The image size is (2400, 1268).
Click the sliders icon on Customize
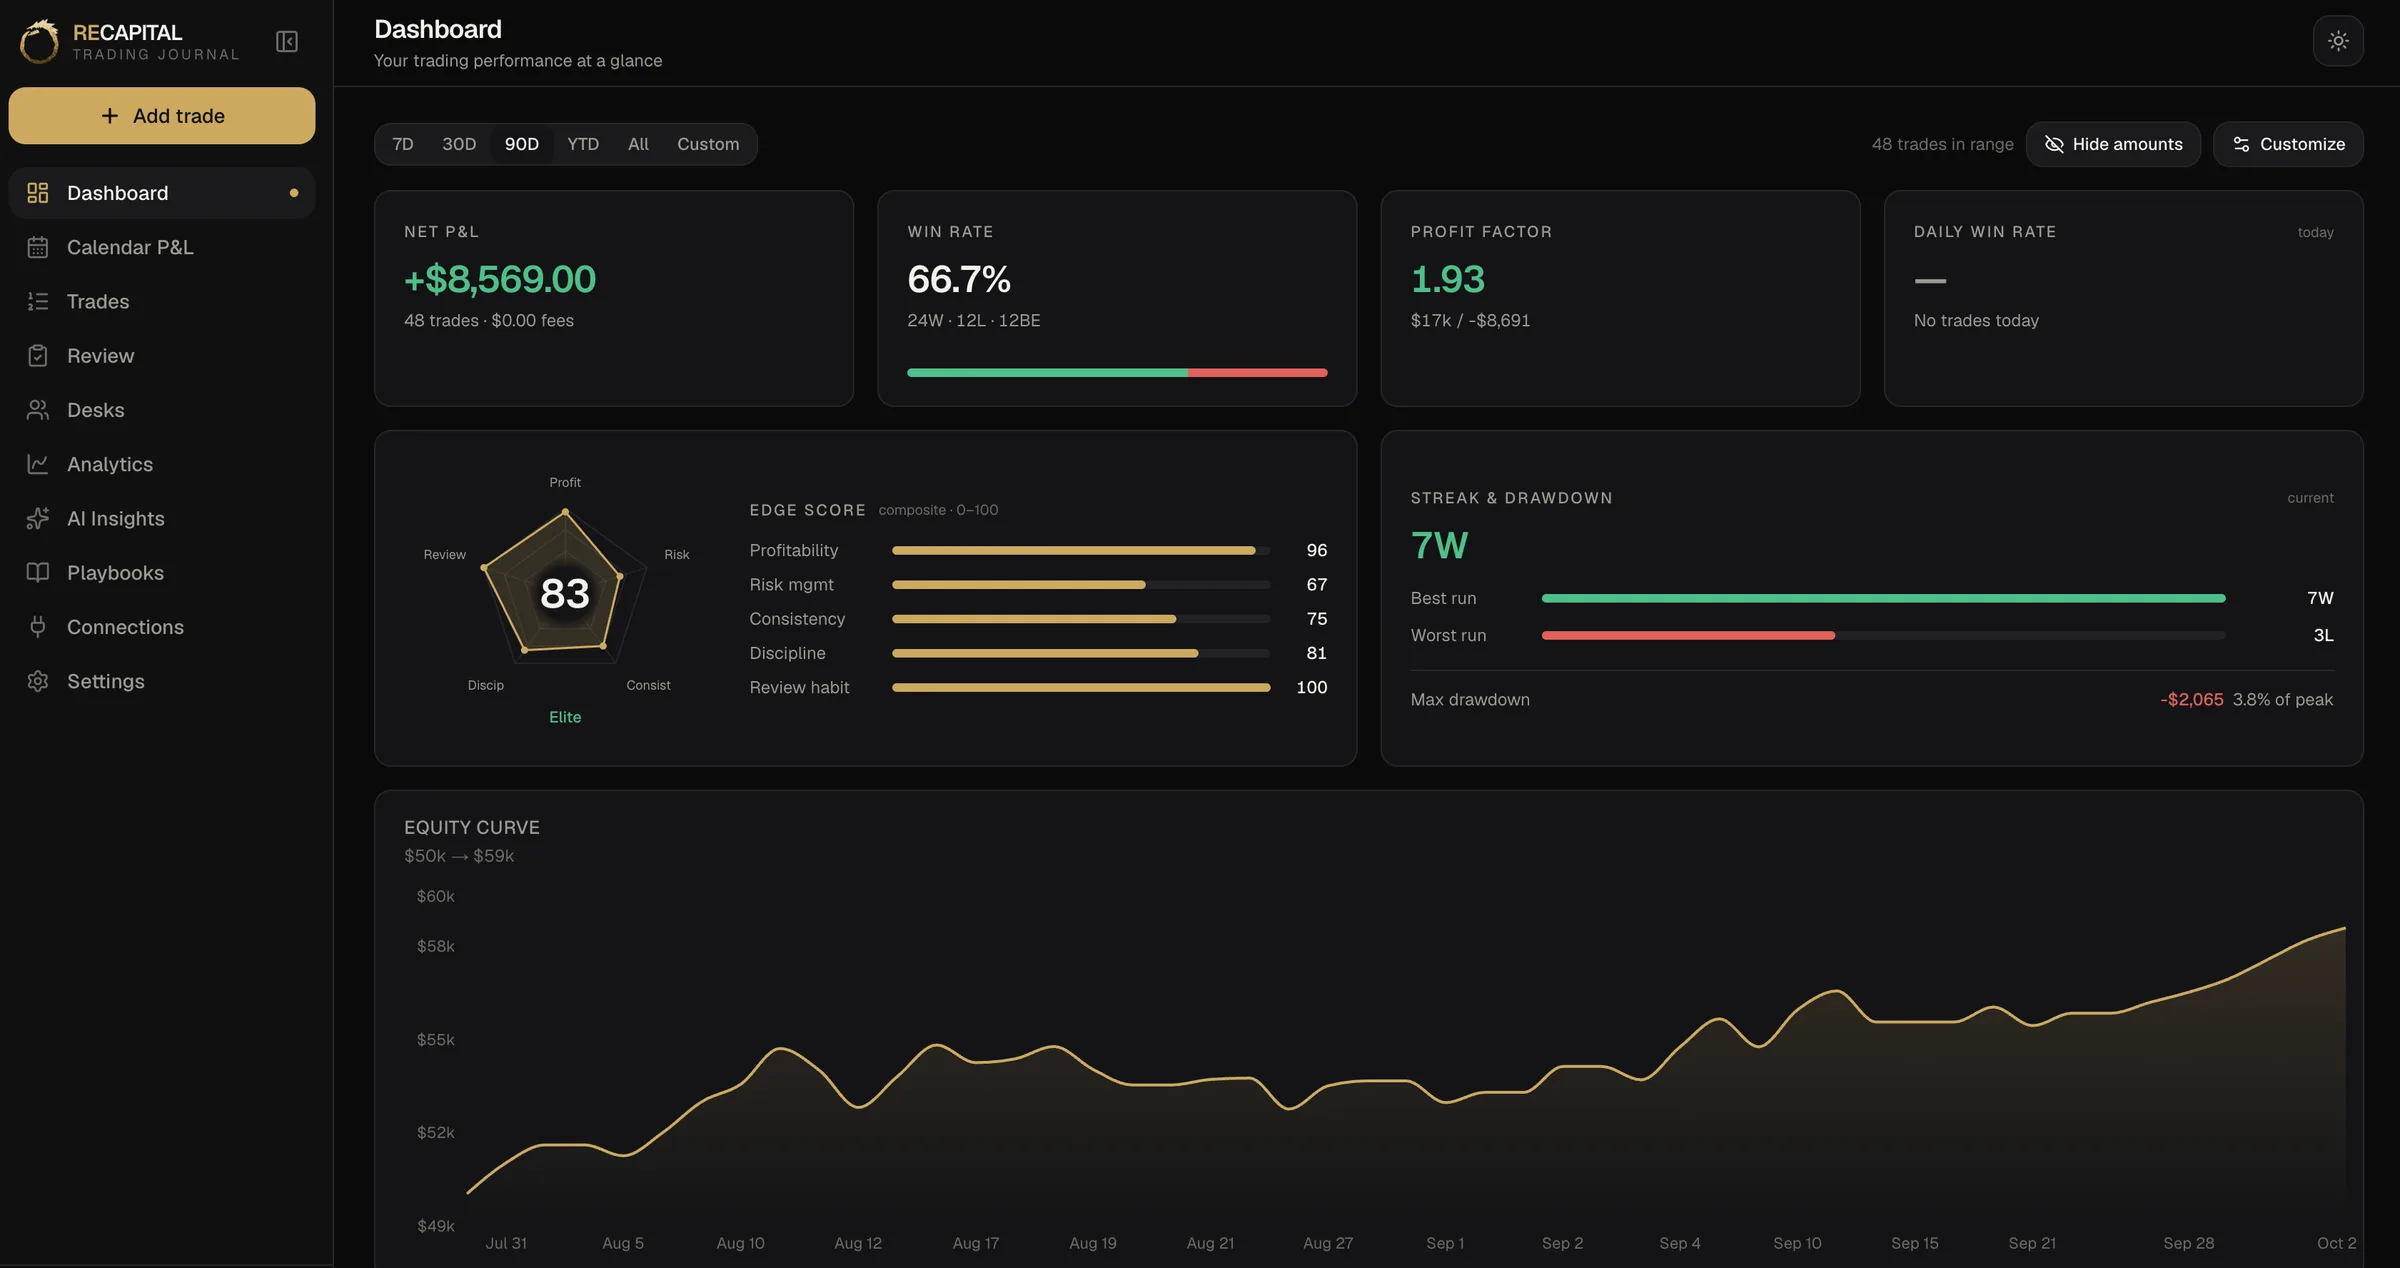pyautogui.click(x=2241, y=144)
